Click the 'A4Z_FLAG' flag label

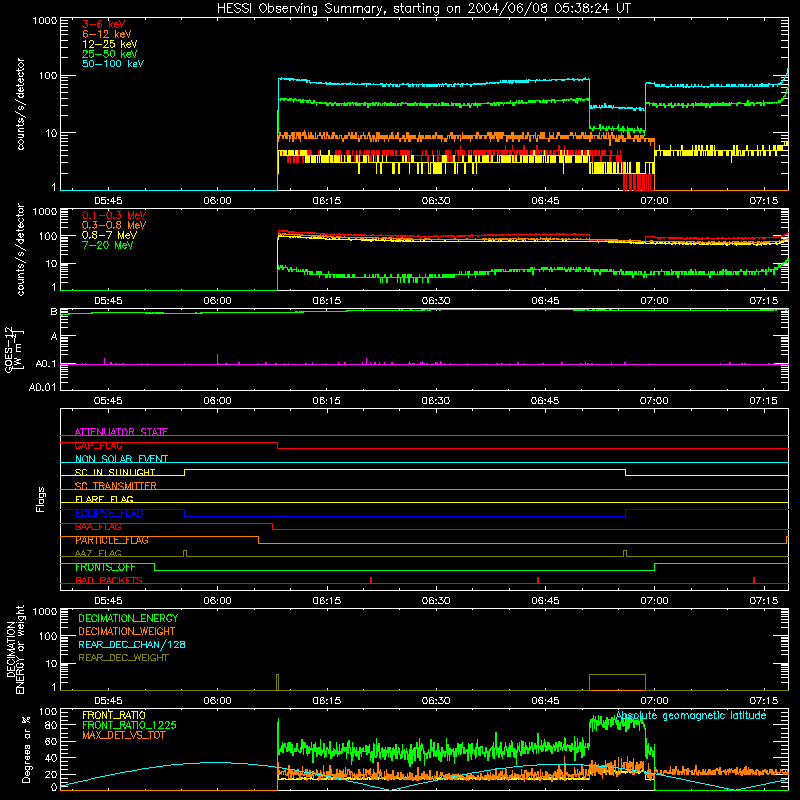[98, 554]
